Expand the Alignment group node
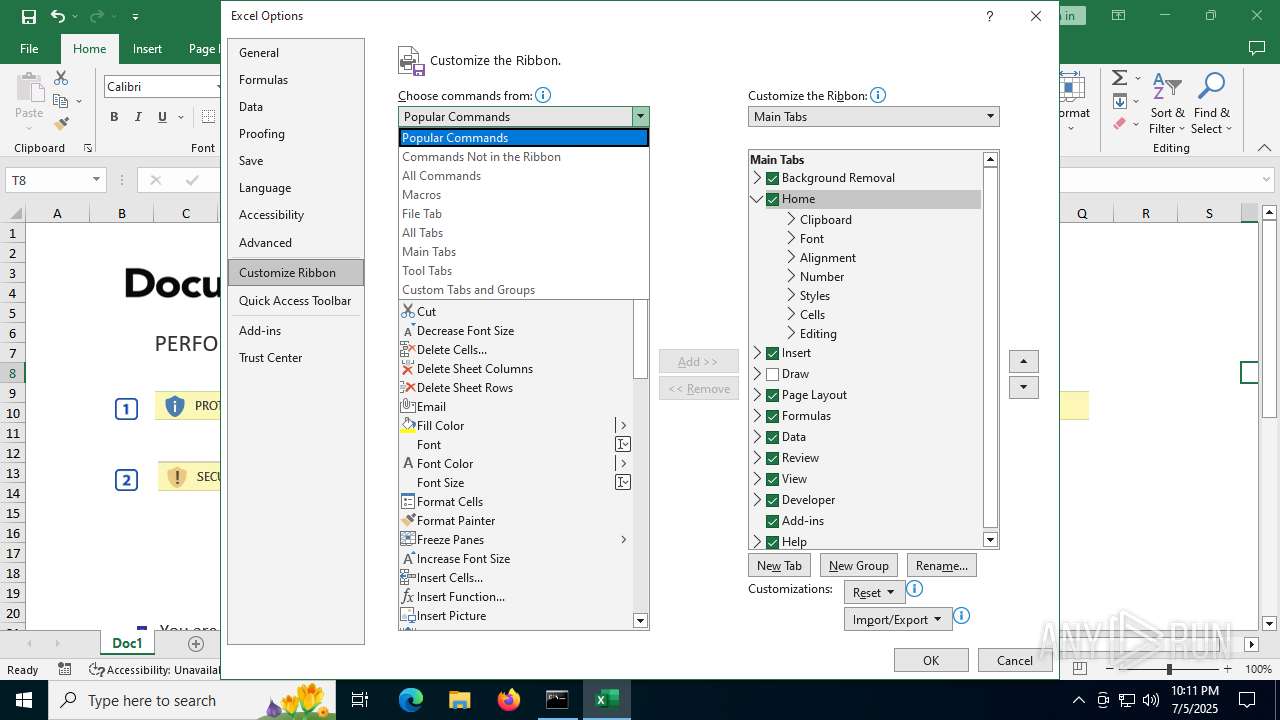The width and height of the screenshot is (1280, 720). tap(791, 257)
